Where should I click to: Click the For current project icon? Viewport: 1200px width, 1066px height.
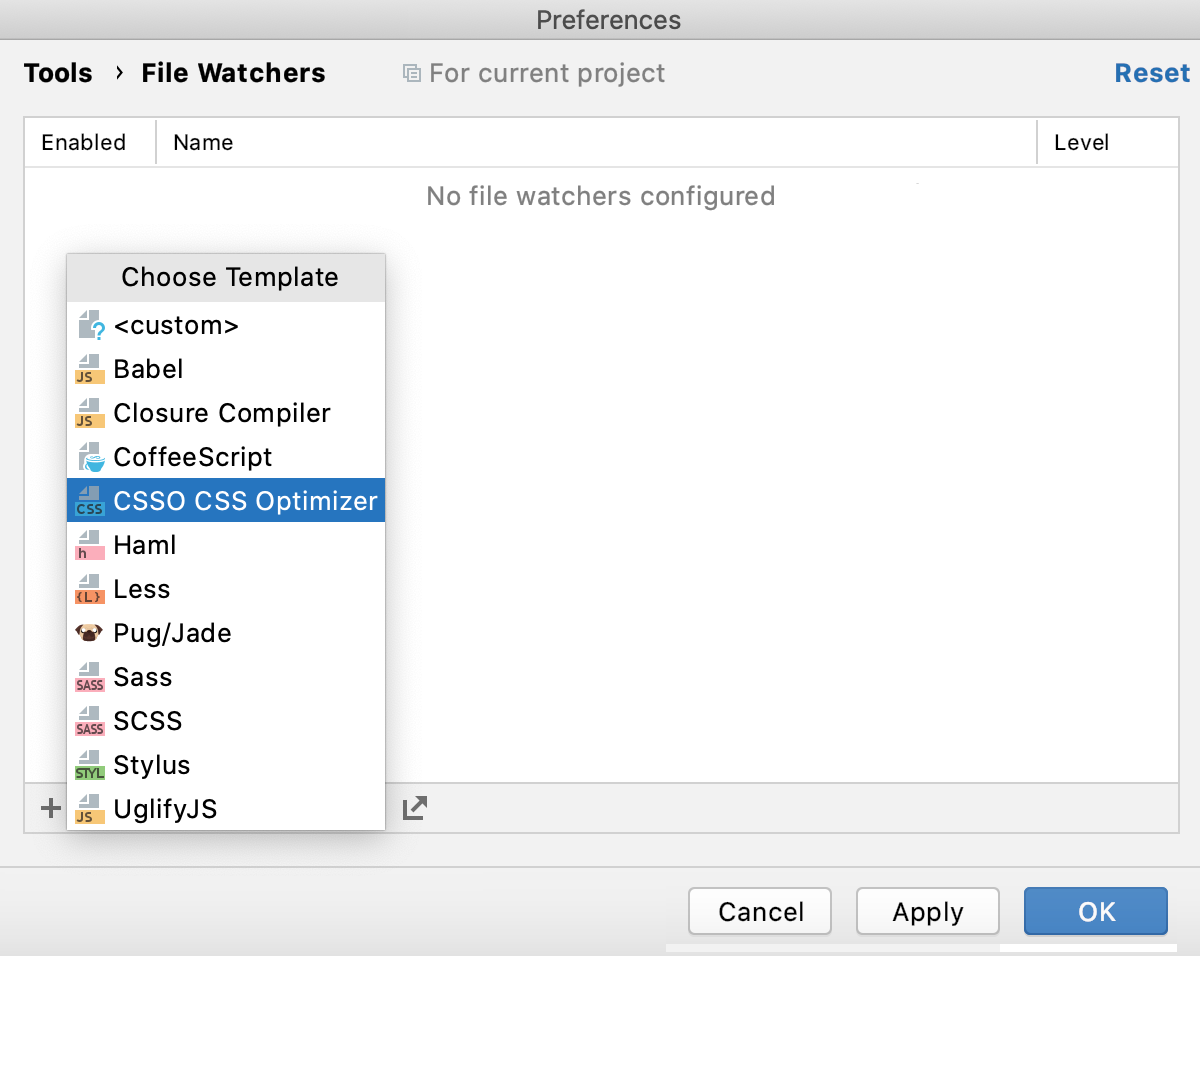(411, 72)
